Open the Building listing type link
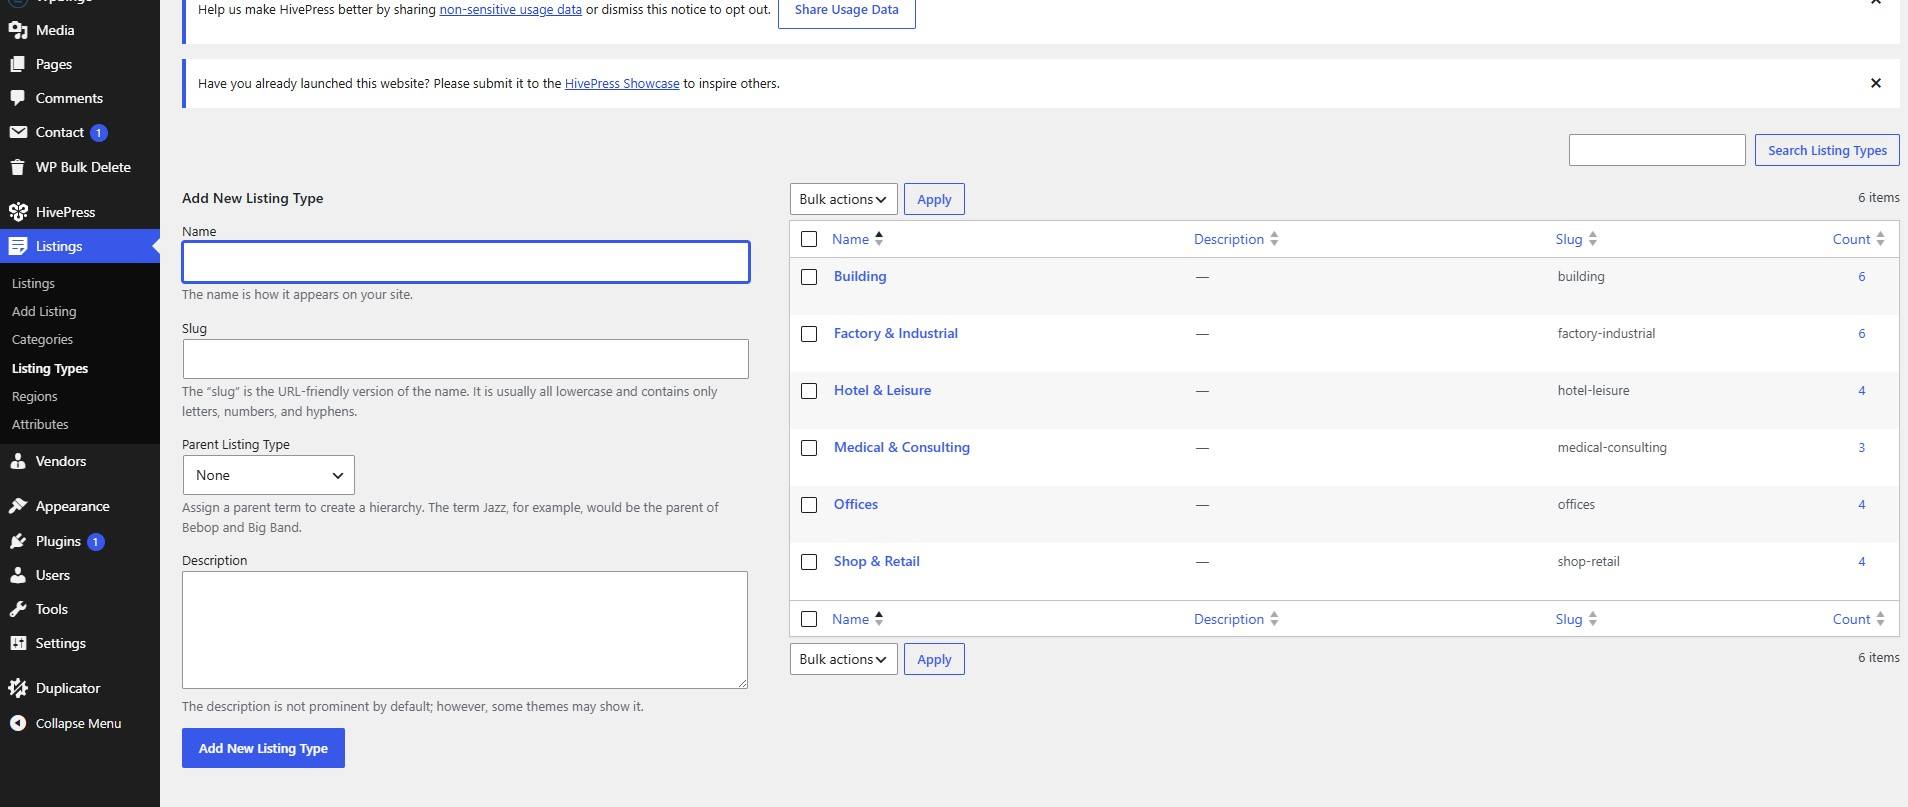Viewport: 1908px width, 807px height. [860, 276]
